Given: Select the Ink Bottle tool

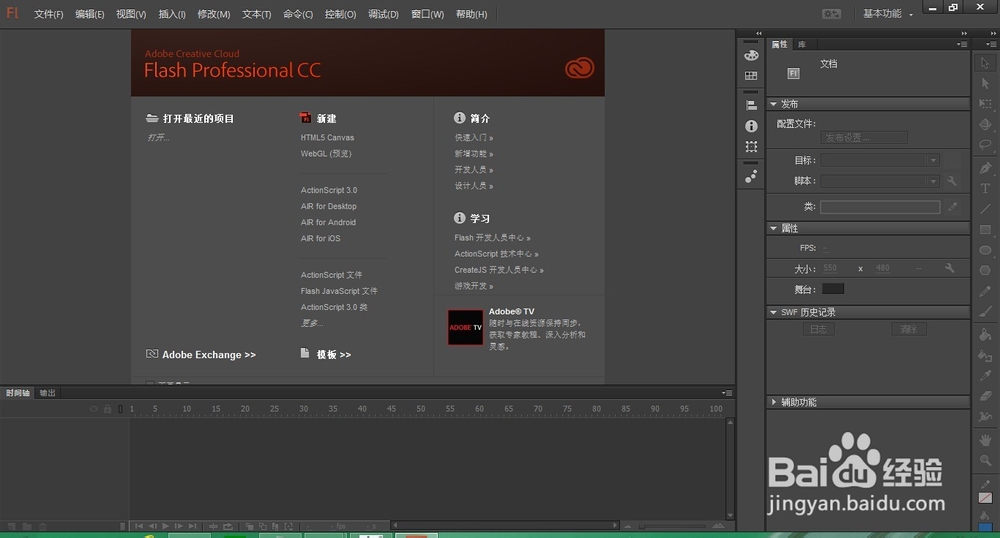Looking at the screenshot, I should coord(985,355).
